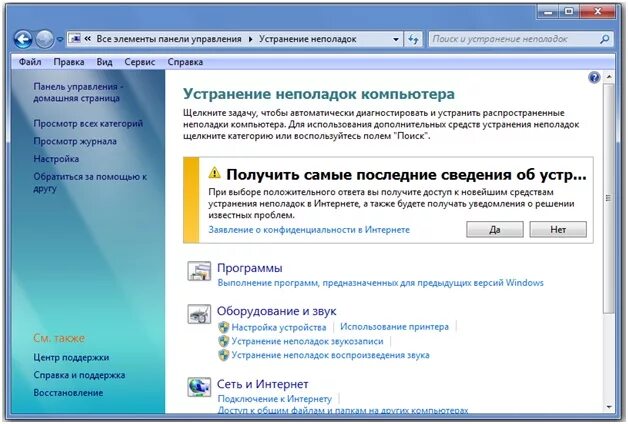Open 'Настройка устройства' troubleshooter

[279, 327]
